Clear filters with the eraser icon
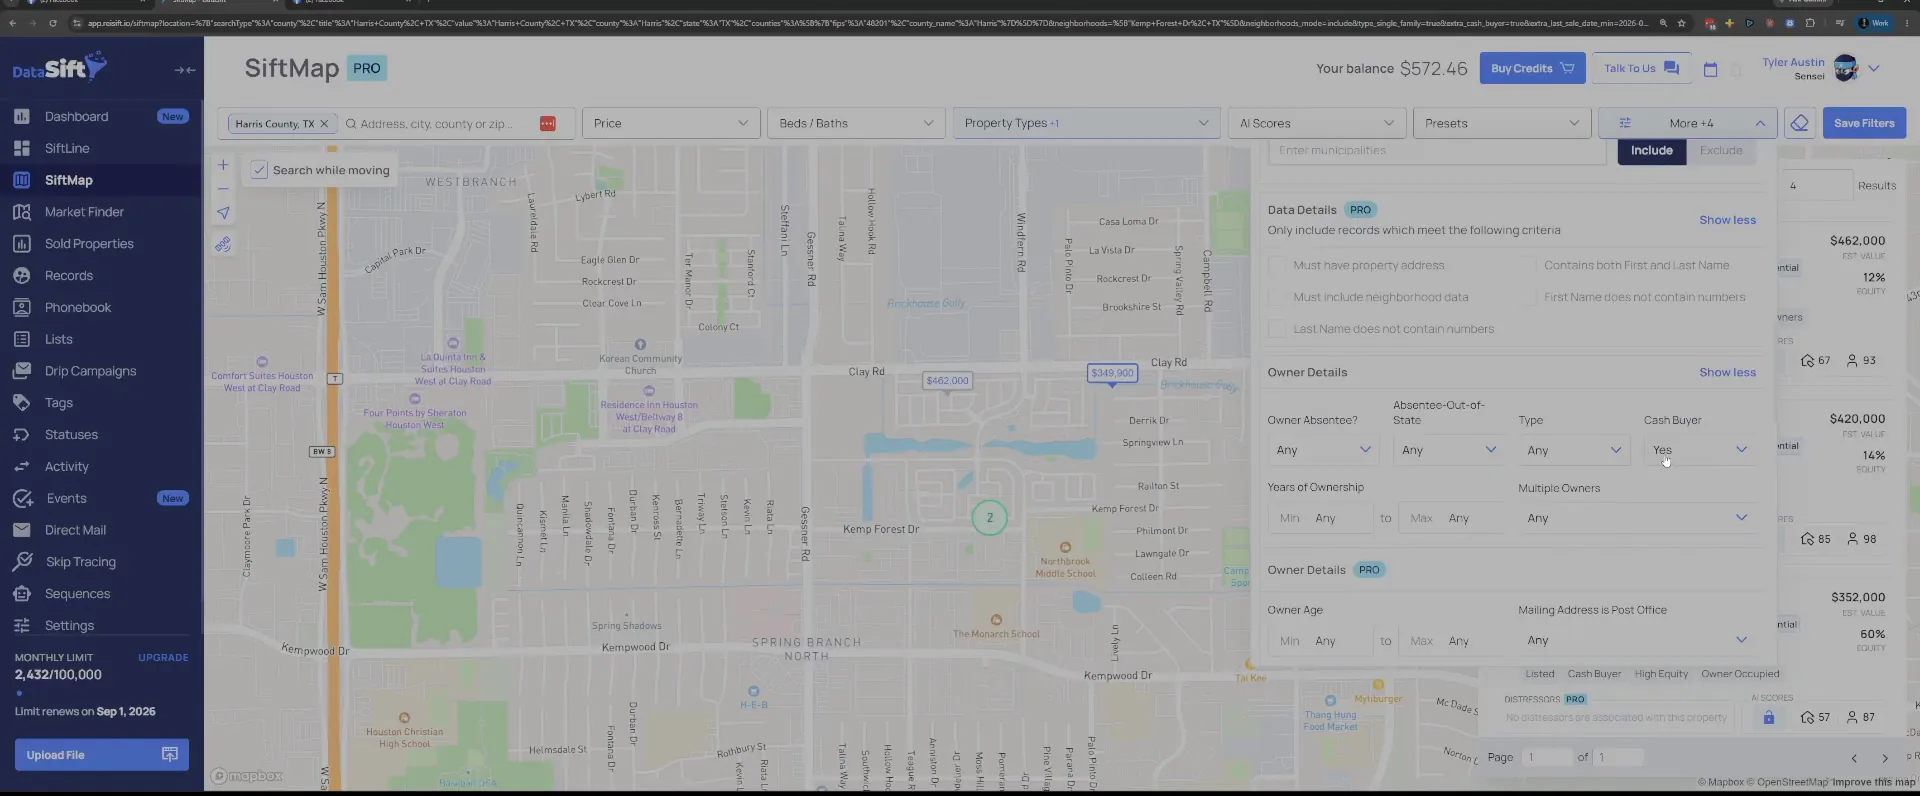1920x796 pixels. coord(1800,123)
